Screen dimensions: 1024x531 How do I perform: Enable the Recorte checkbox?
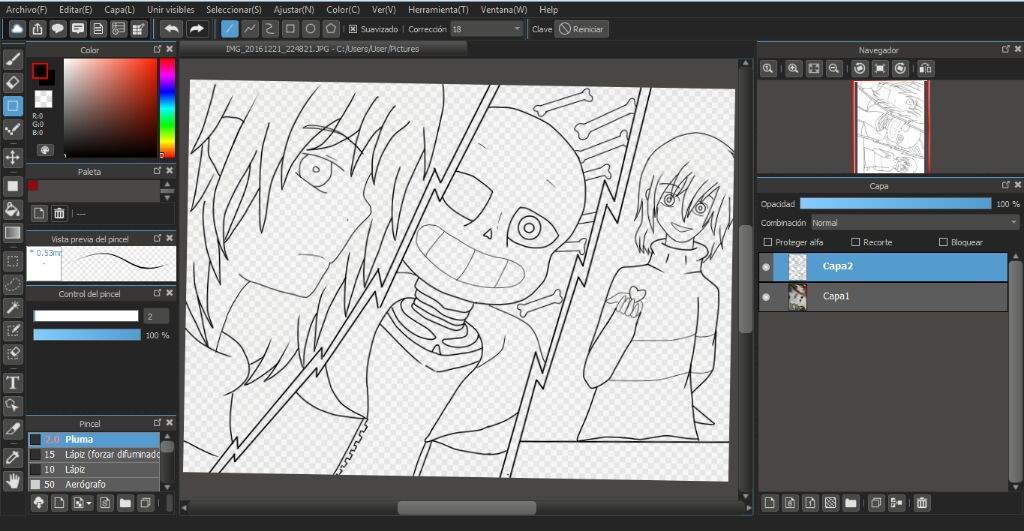point(856,242)
